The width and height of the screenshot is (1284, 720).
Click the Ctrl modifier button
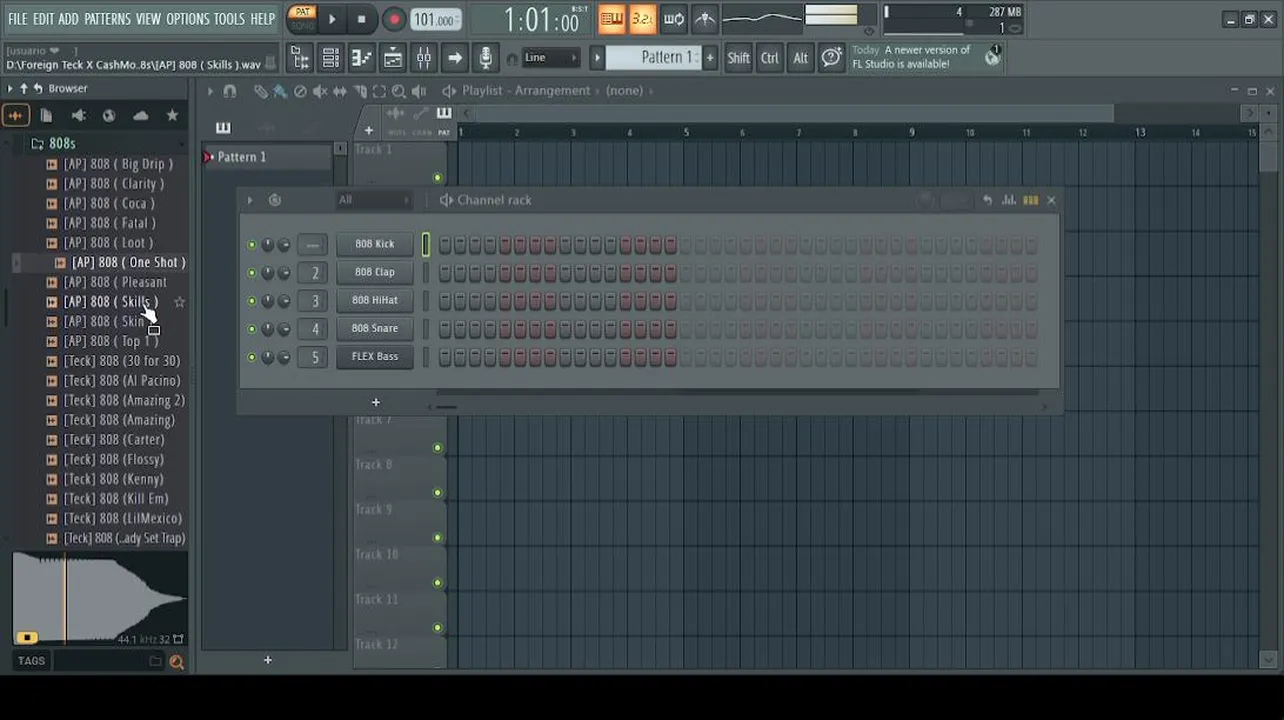(x=770, y=58)
